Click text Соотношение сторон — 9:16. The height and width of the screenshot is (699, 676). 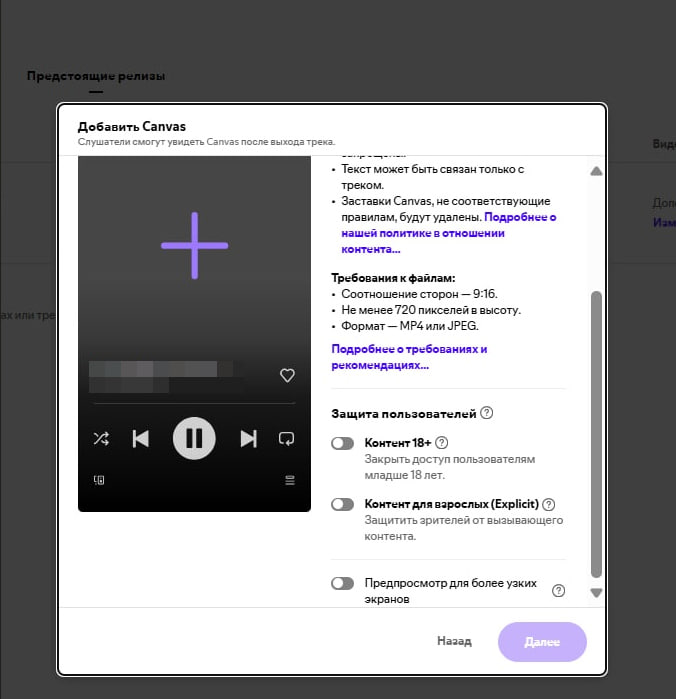point(419,294)
